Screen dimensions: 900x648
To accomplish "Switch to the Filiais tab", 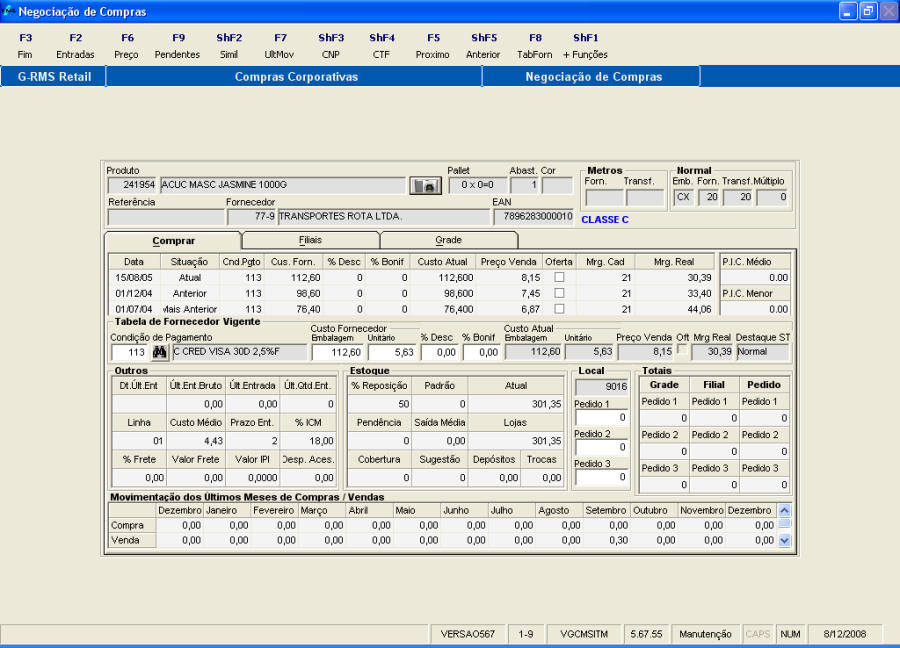I will click(x=310, y=240).
